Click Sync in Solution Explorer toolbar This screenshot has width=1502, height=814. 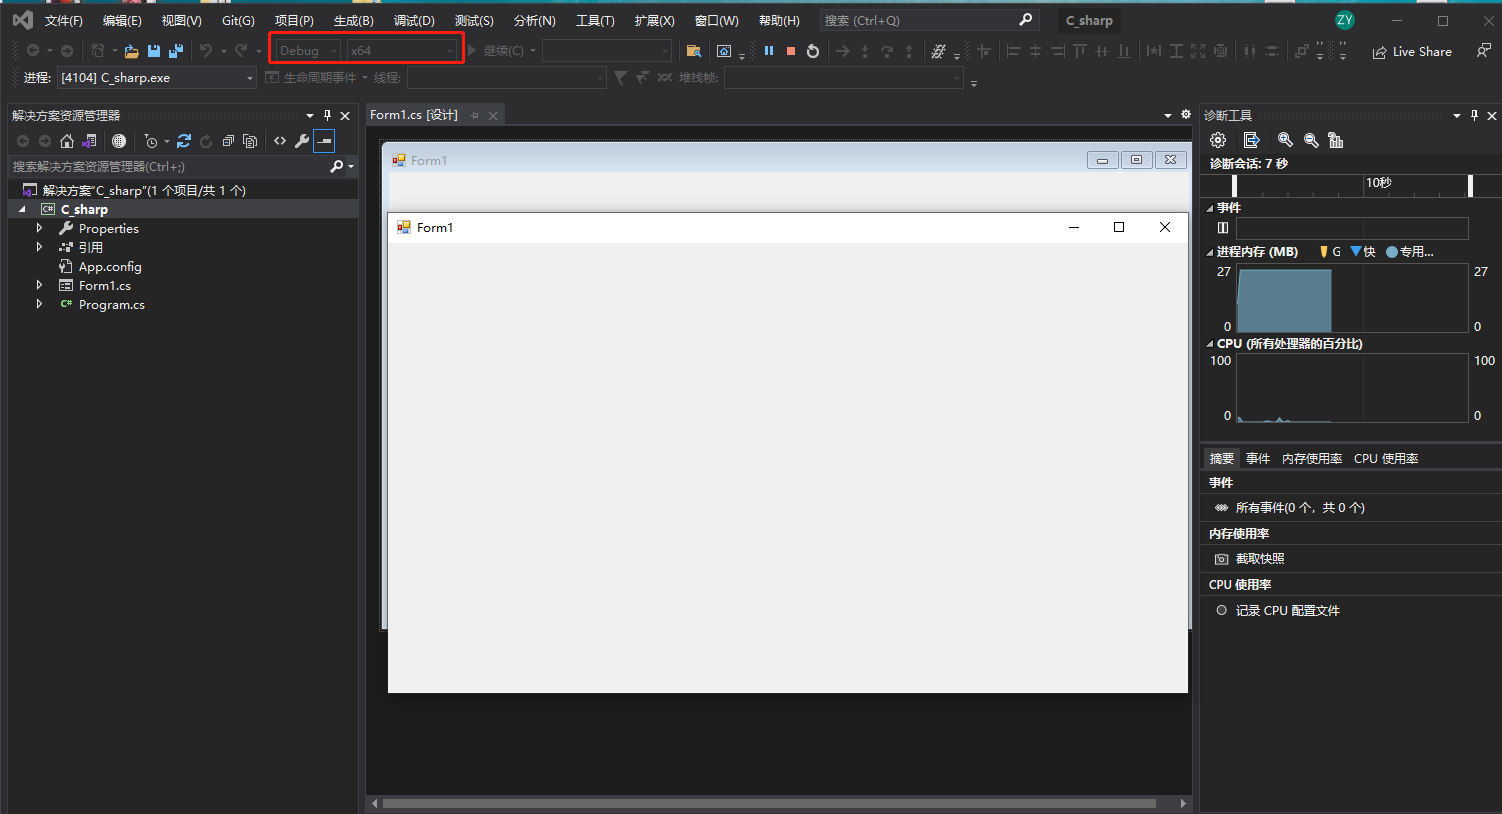click(x=184, y=141)
